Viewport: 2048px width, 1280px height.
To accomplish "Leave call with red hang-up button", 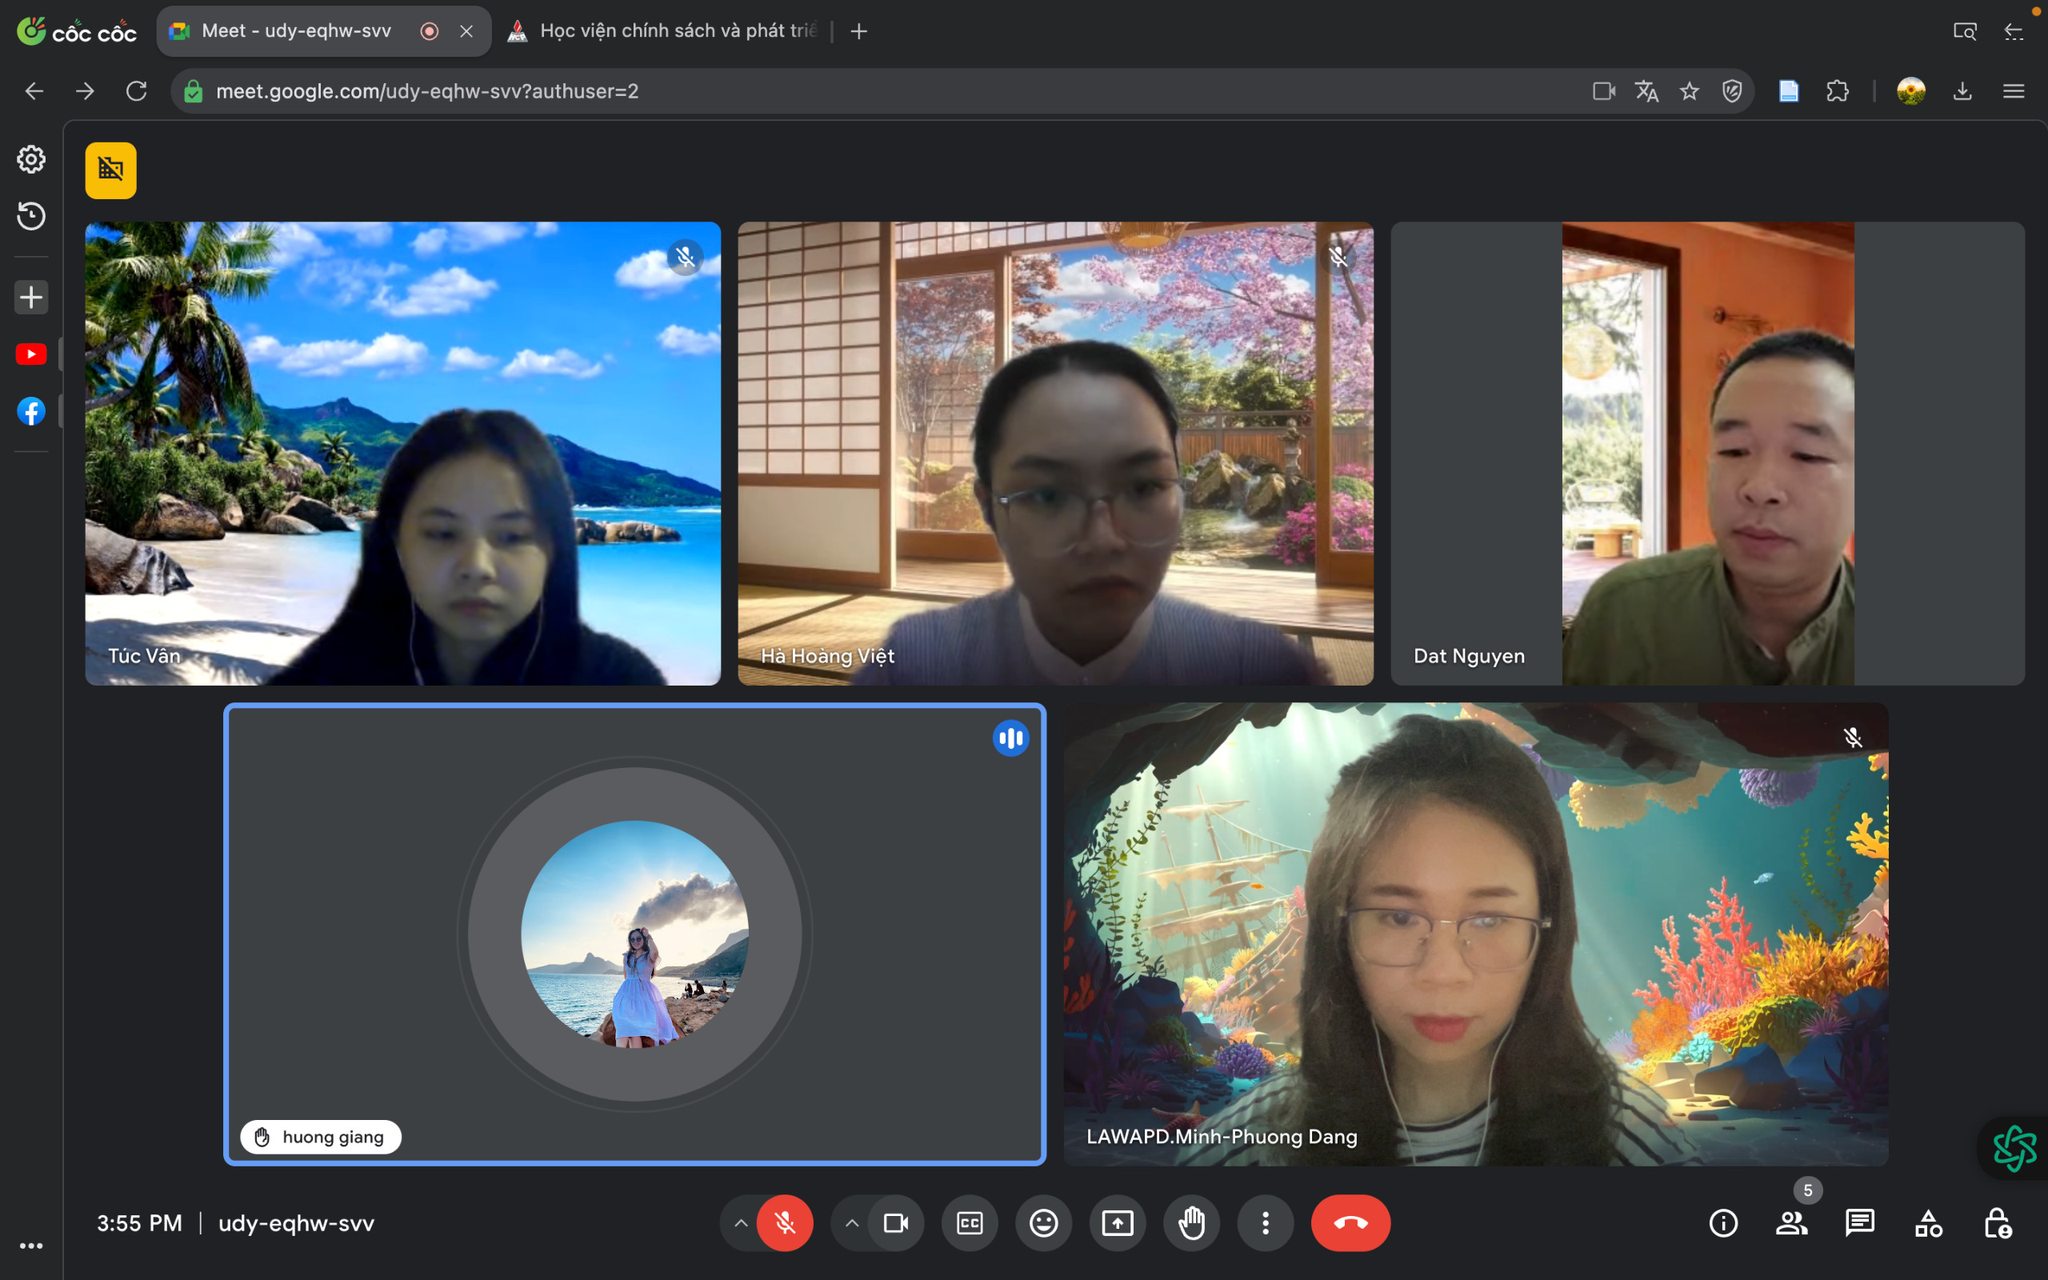I will [x=1350, y=1223].
